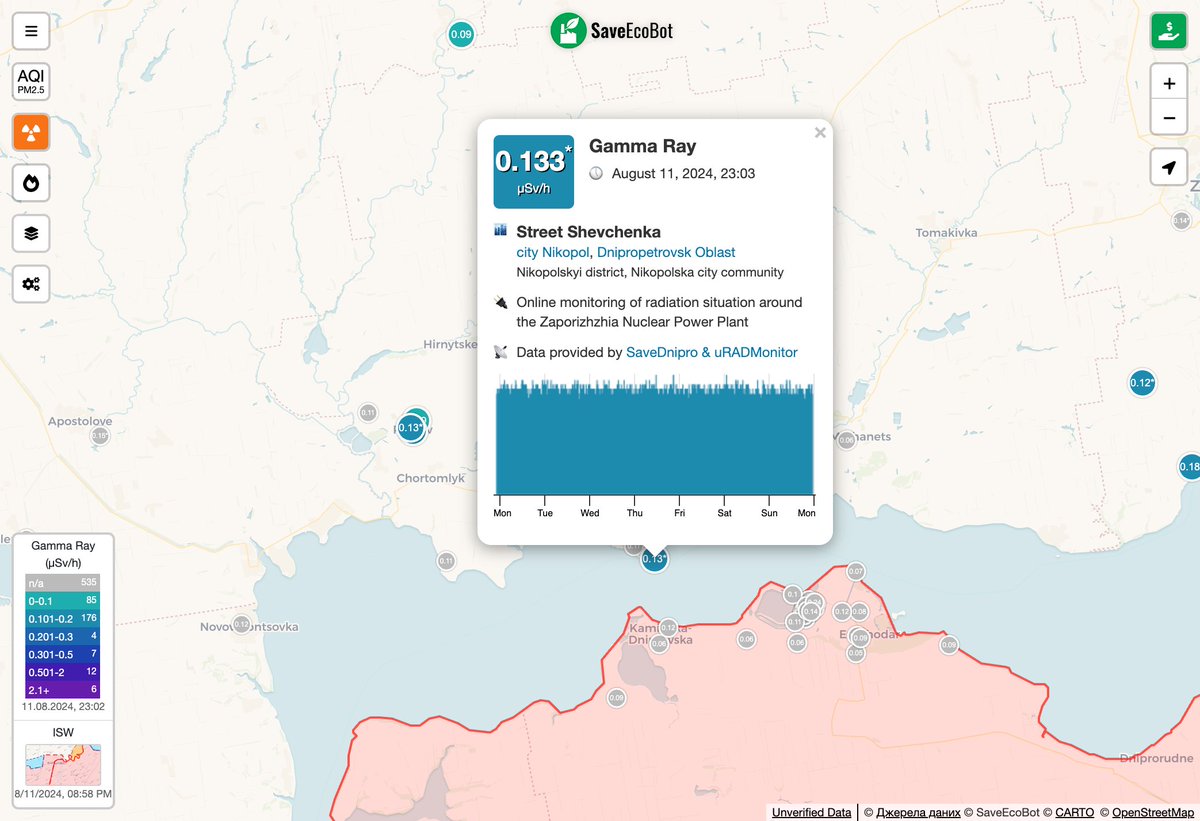The image size is (1200, 821).
Task: Click the August 11, 2024, 23:03 timestamp
Action: [x=683, y=173]
